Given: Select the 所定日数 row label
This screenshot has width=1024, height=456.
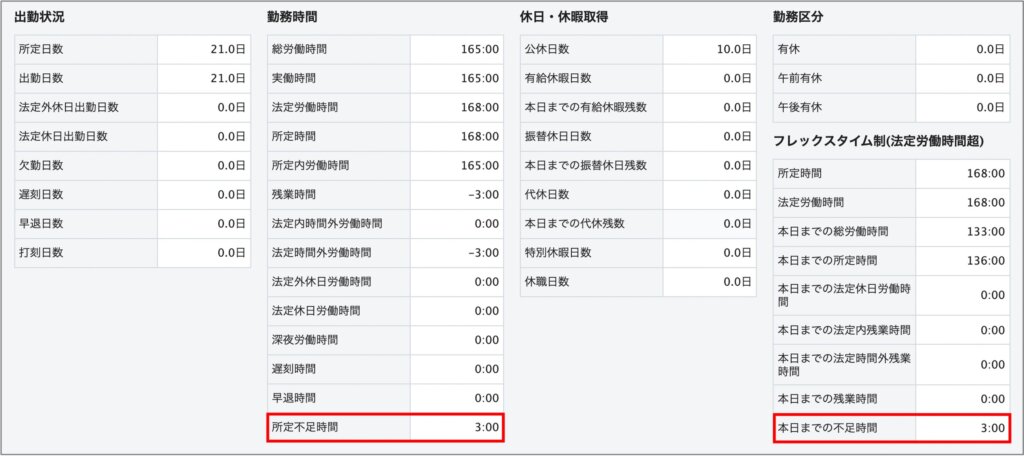Looking at the screenshot, I should point(41,49).
